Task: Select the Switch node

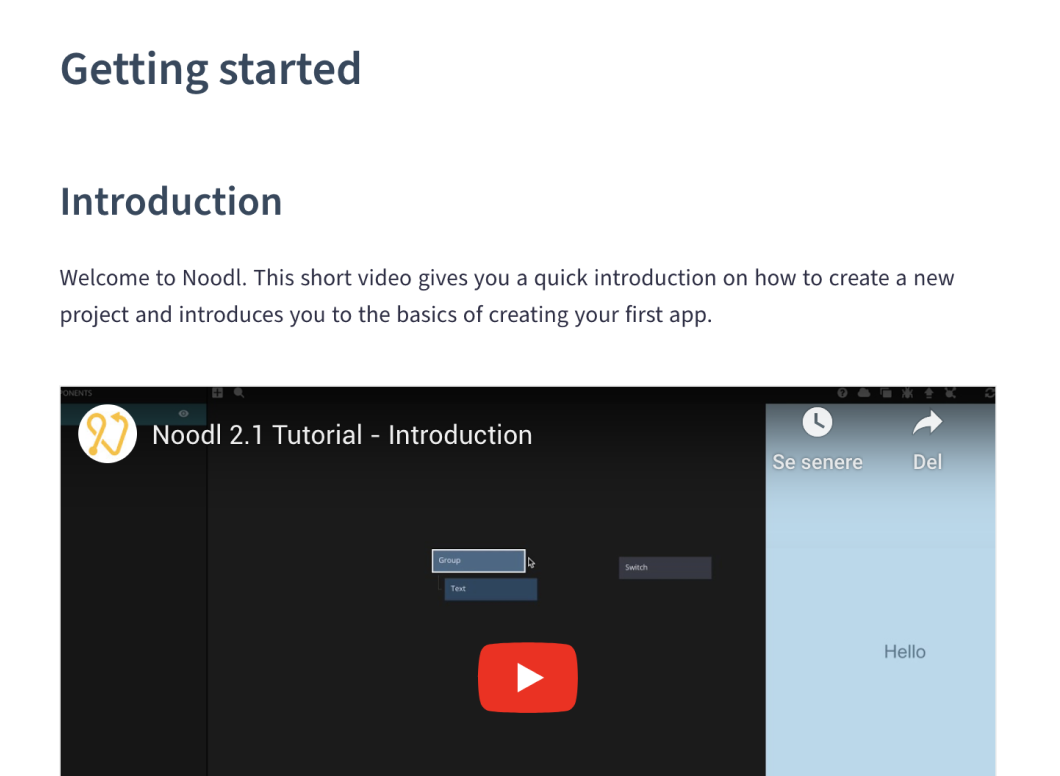Action: click(665, 568)
